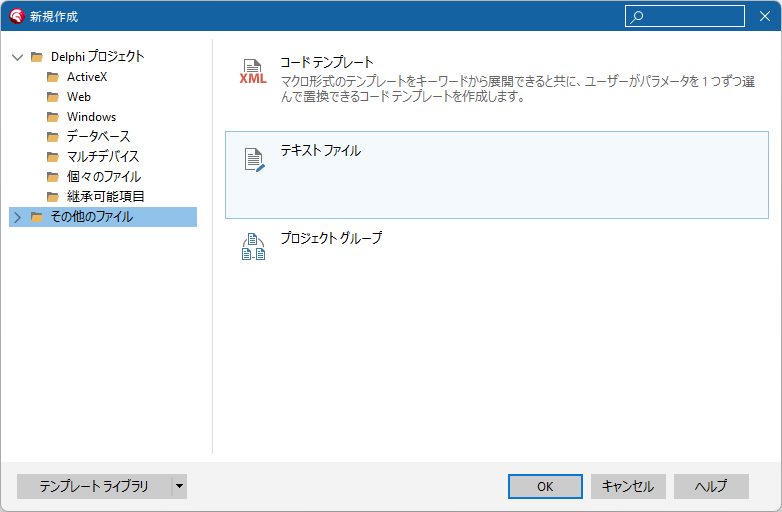
Task: Select the その他のファイル category
Action: (103, 217)
